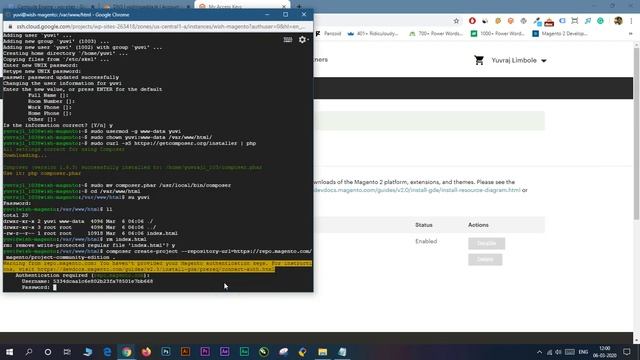The image size is (640, 360).
Task: Click the first gray button in Enabled row
Action: pyautogui.click(x=487, y=243)
